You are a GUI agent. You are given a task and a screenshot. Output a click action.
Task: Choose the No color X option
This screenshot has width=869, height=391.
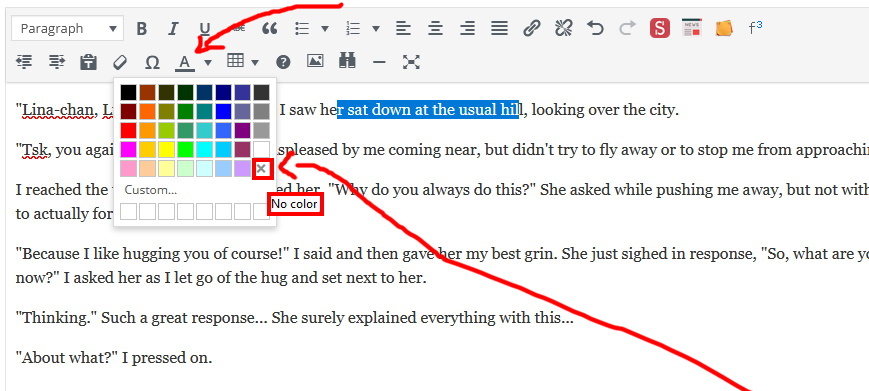click(x=262, y=169)
